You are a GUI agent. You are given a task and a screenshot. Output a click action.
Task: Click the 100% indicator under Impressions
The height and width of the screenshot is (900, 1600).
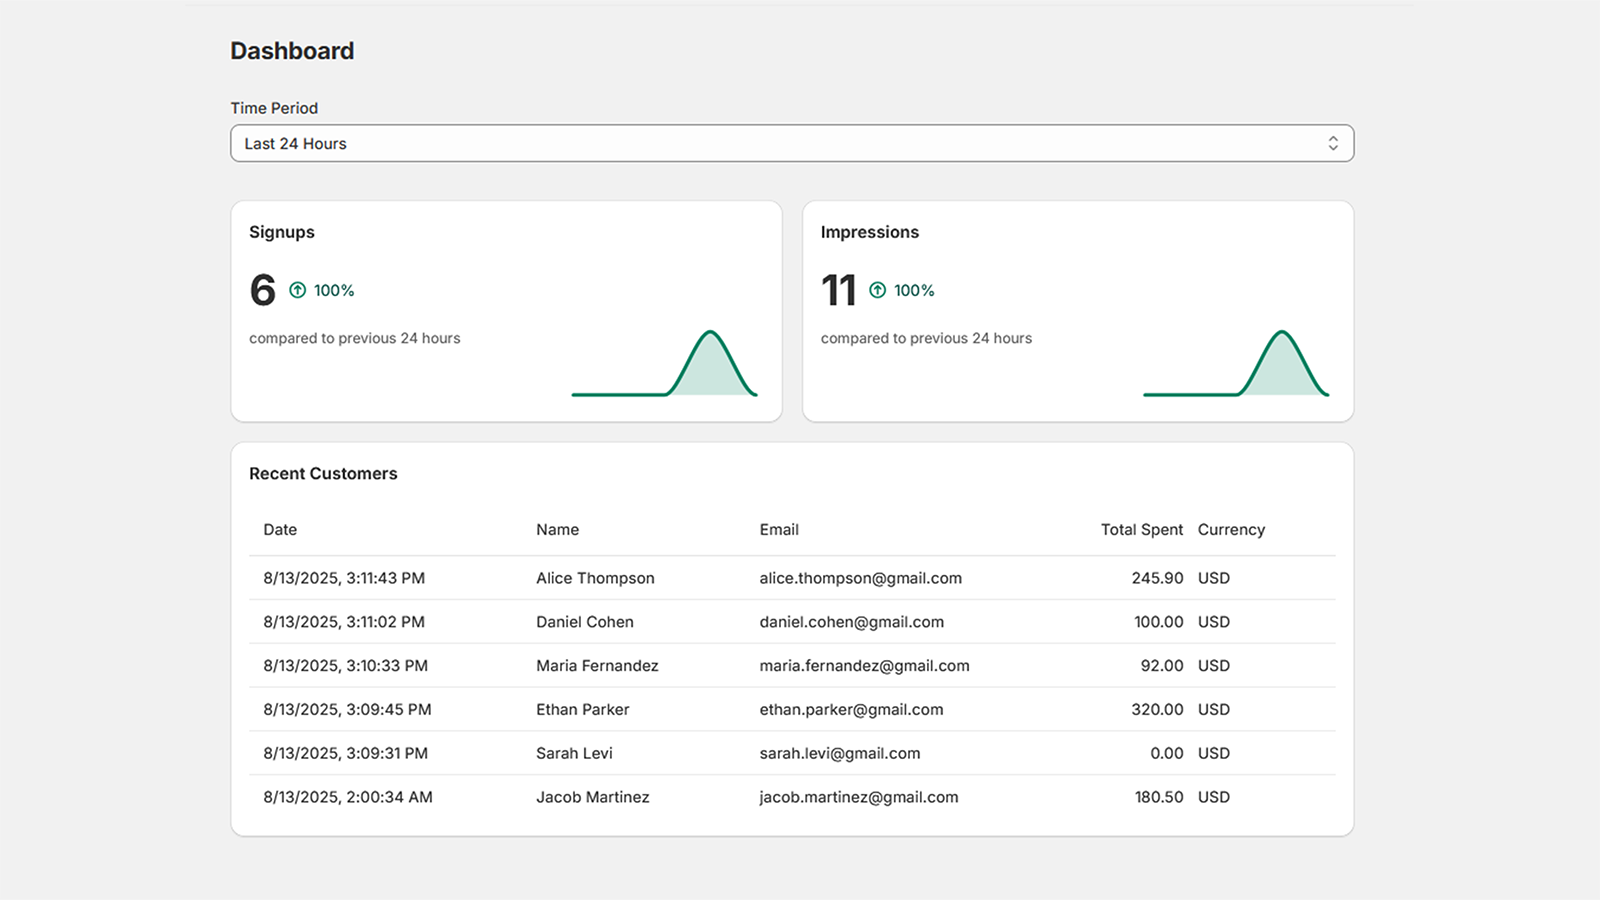(x=913, y=291)
